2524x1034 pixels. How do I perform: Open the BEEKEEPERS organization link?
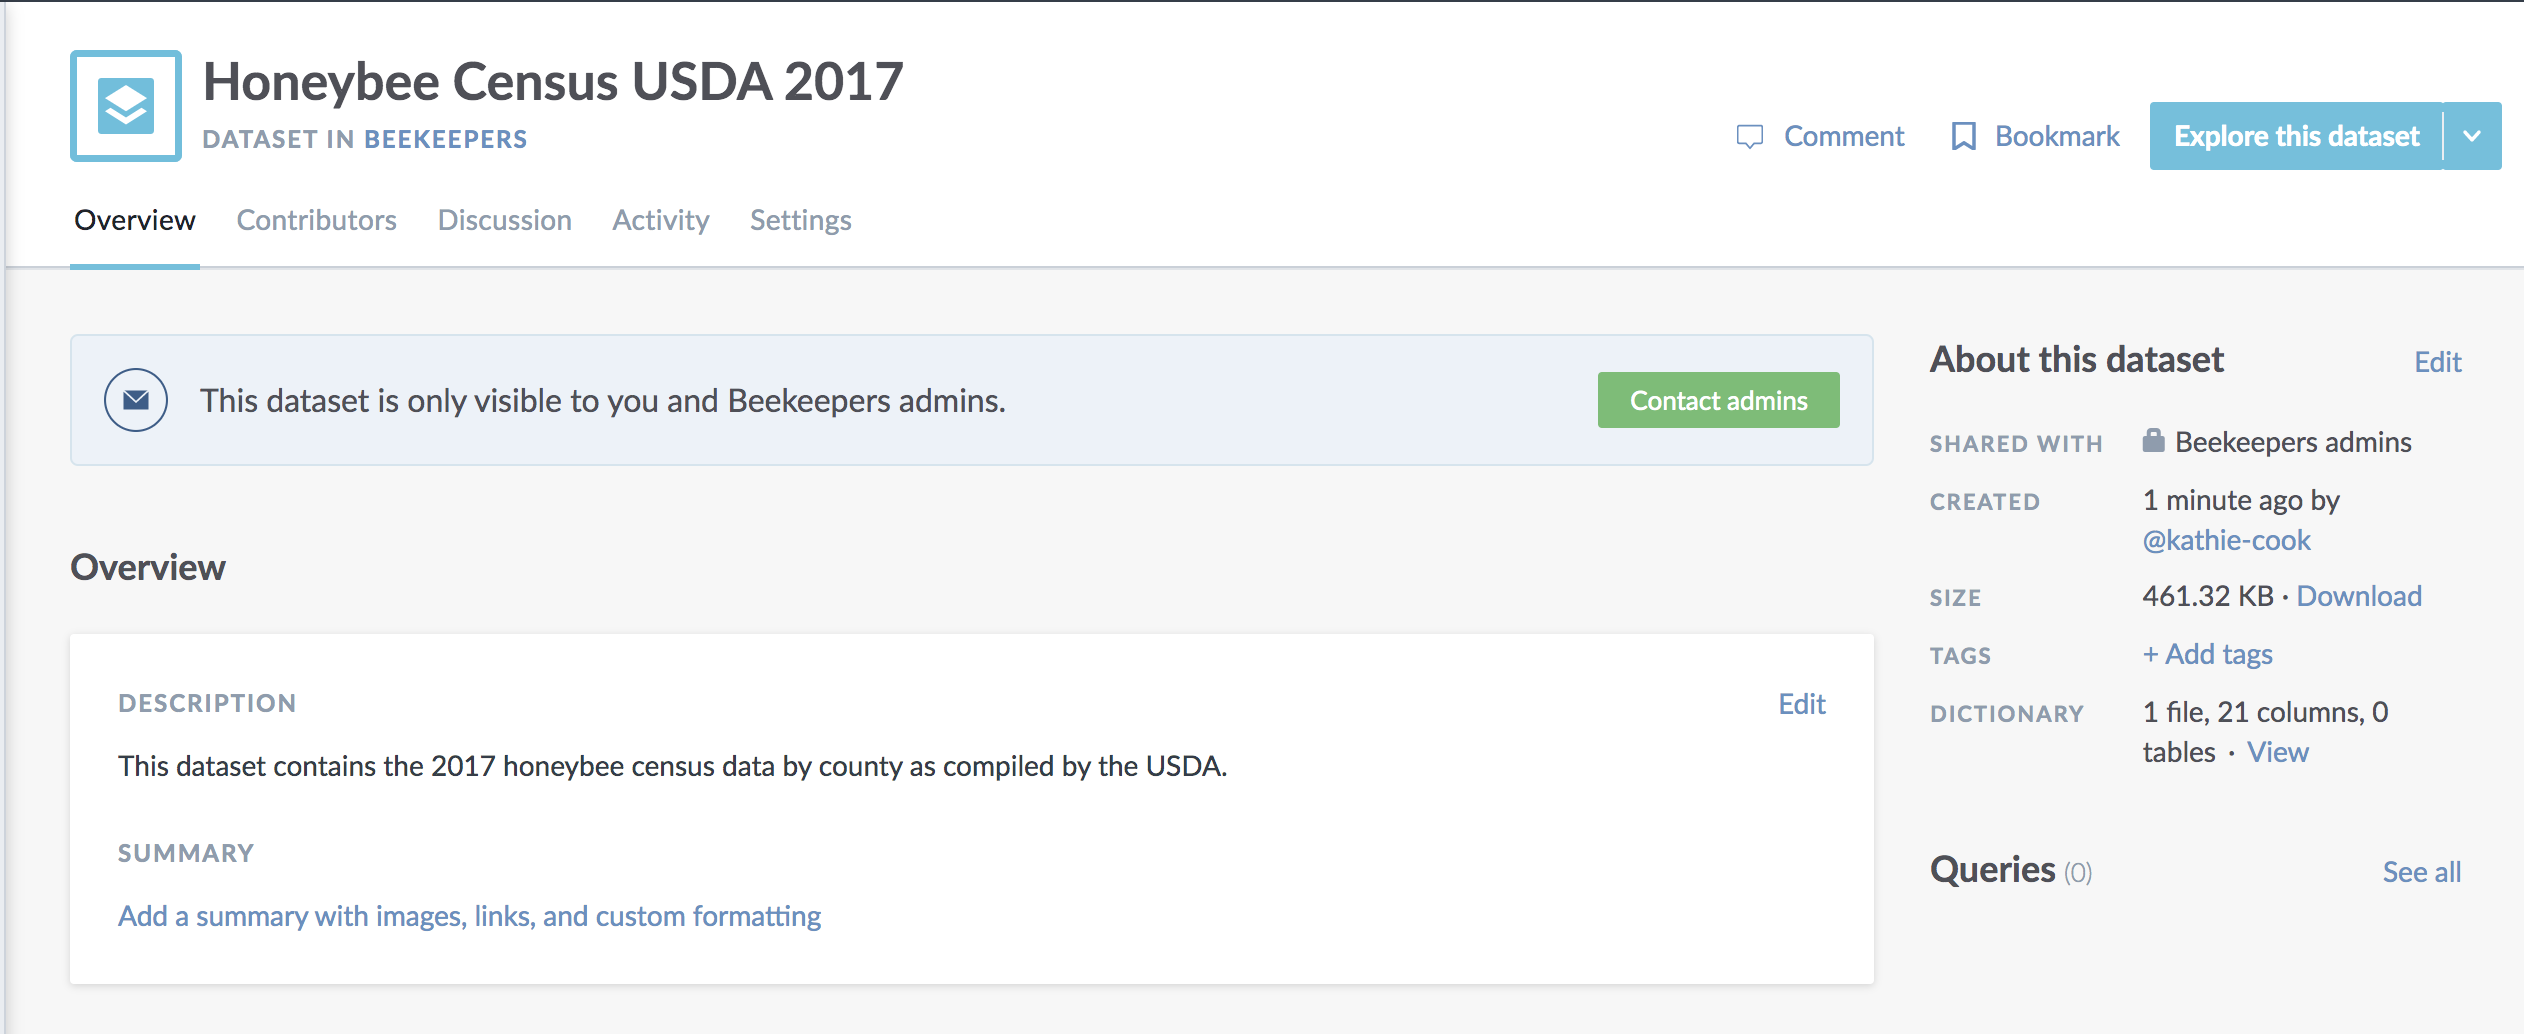446,139
